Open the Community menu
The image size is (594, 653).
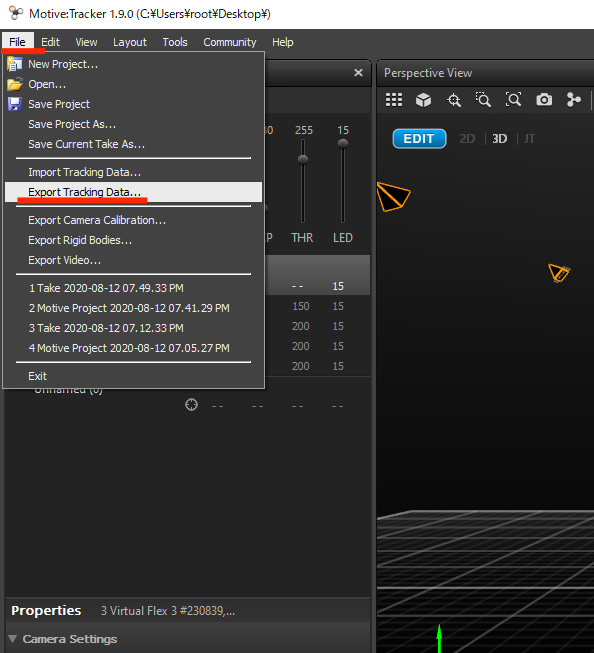230,42
